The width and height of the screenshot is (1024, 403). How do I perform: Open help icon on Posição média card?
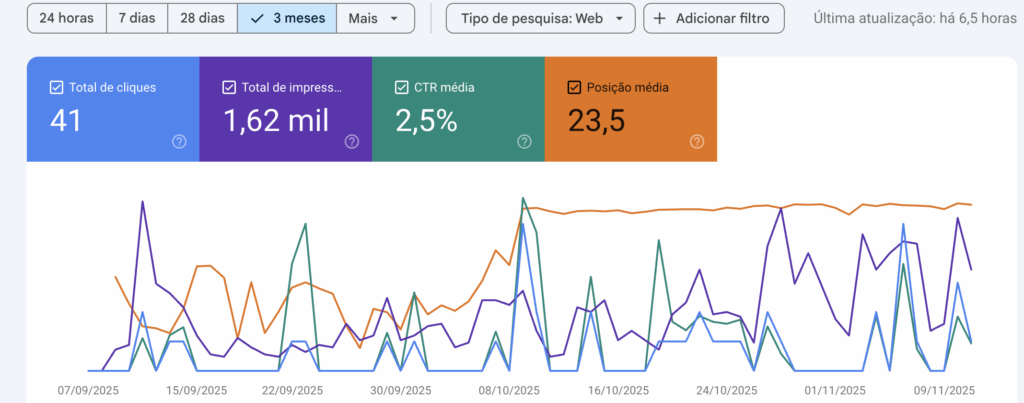click(x=697, y=142)
